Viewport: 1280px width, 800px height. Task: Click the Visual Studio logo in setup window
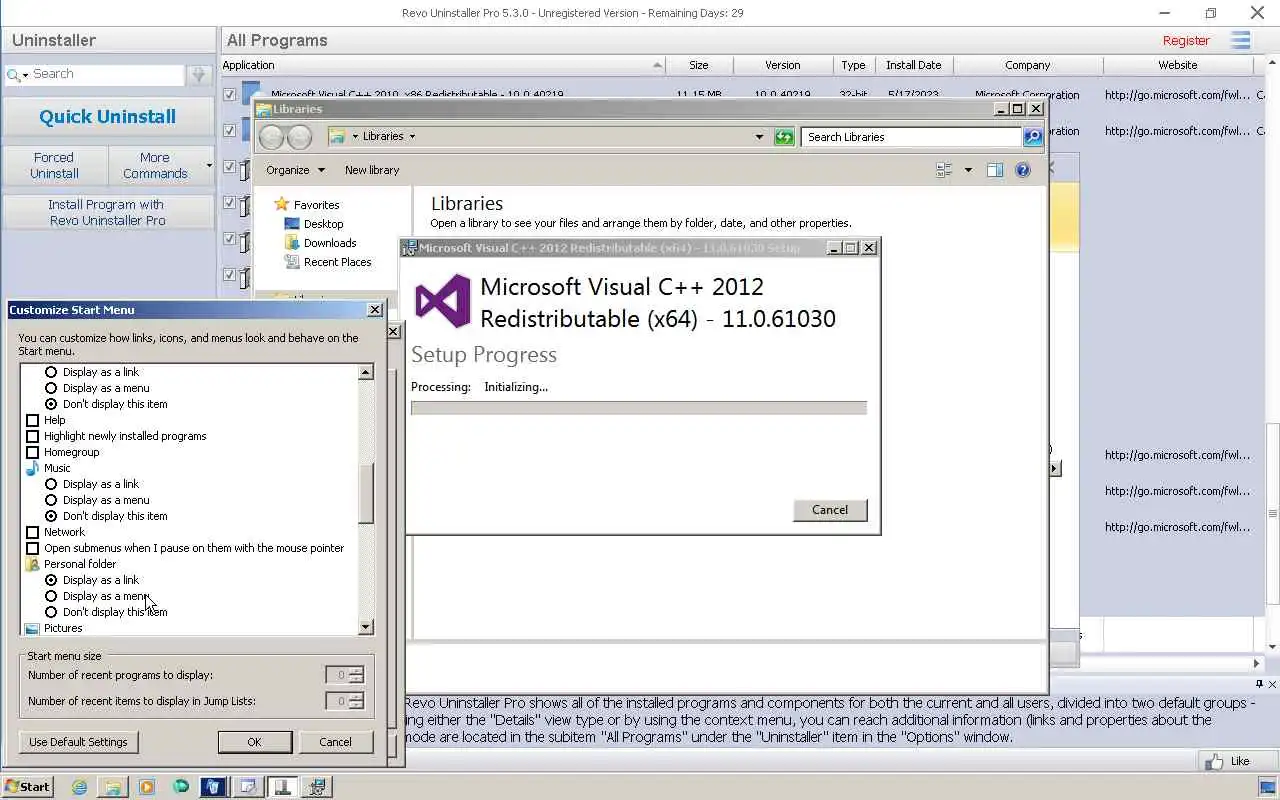[x=442, y=301]
